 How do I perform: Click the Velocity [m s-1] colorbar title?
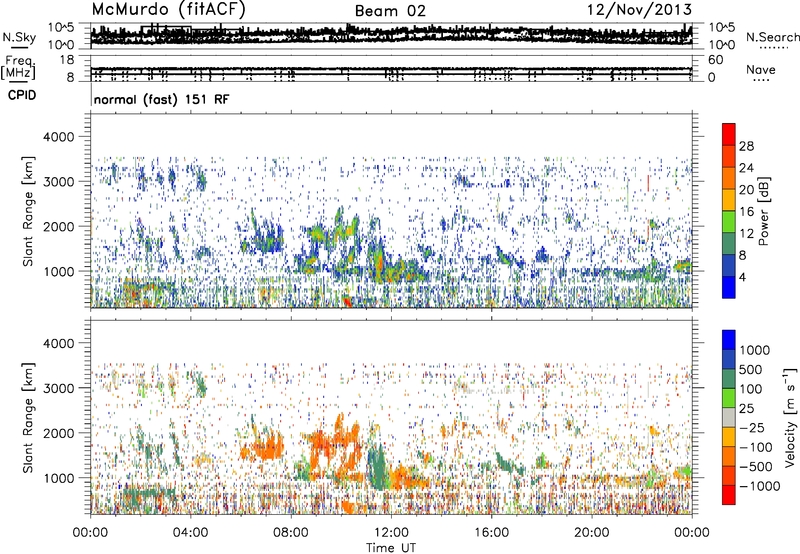click(790, 417)
